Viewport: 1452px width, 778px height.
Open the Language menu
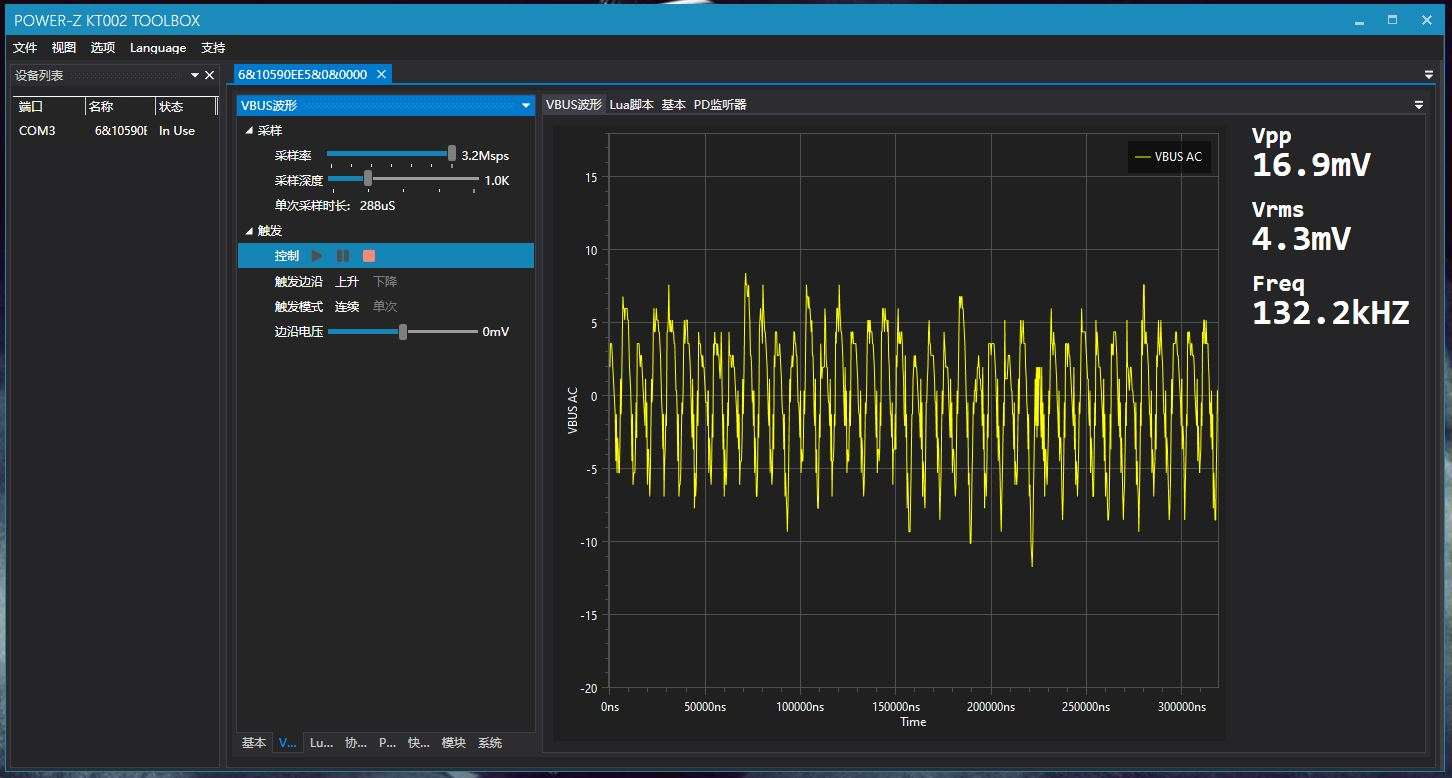pos(158,47)
